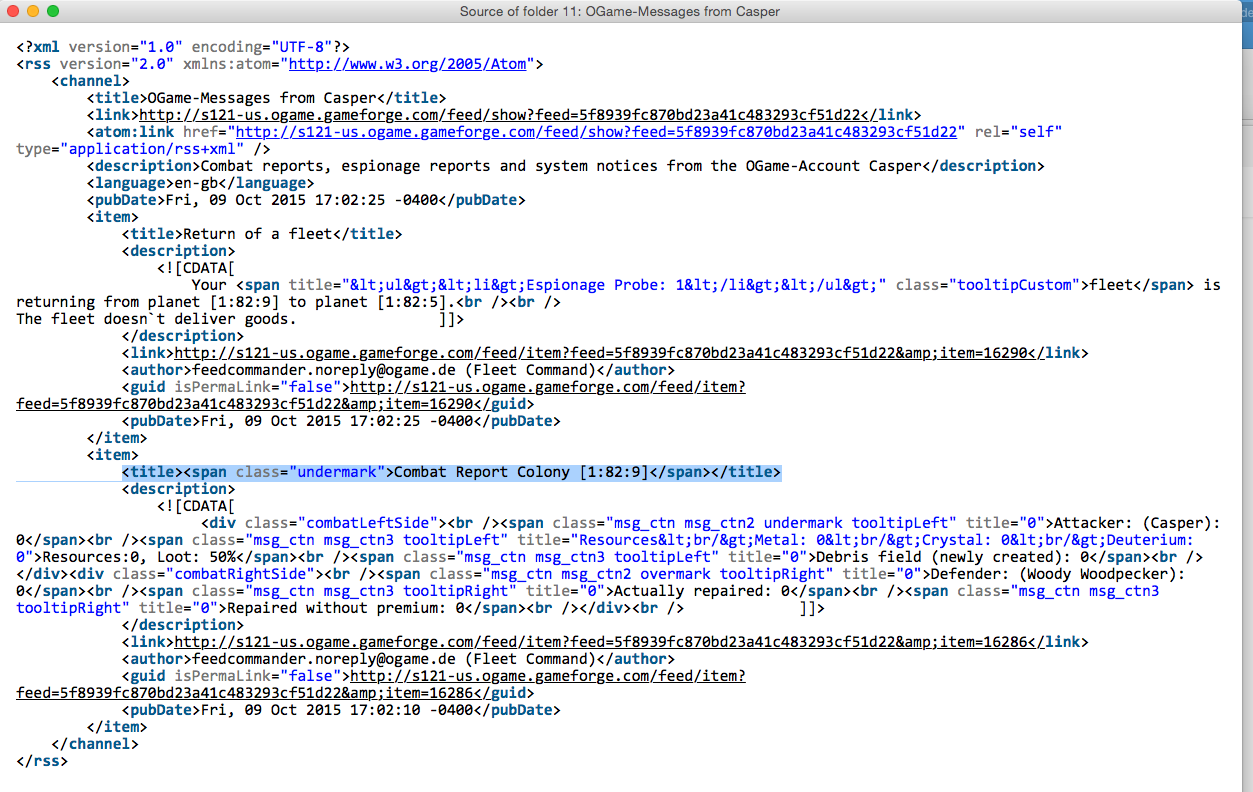Open the feed/show URL in the channel link tag

pyautogui.click(x=500, y=115)
